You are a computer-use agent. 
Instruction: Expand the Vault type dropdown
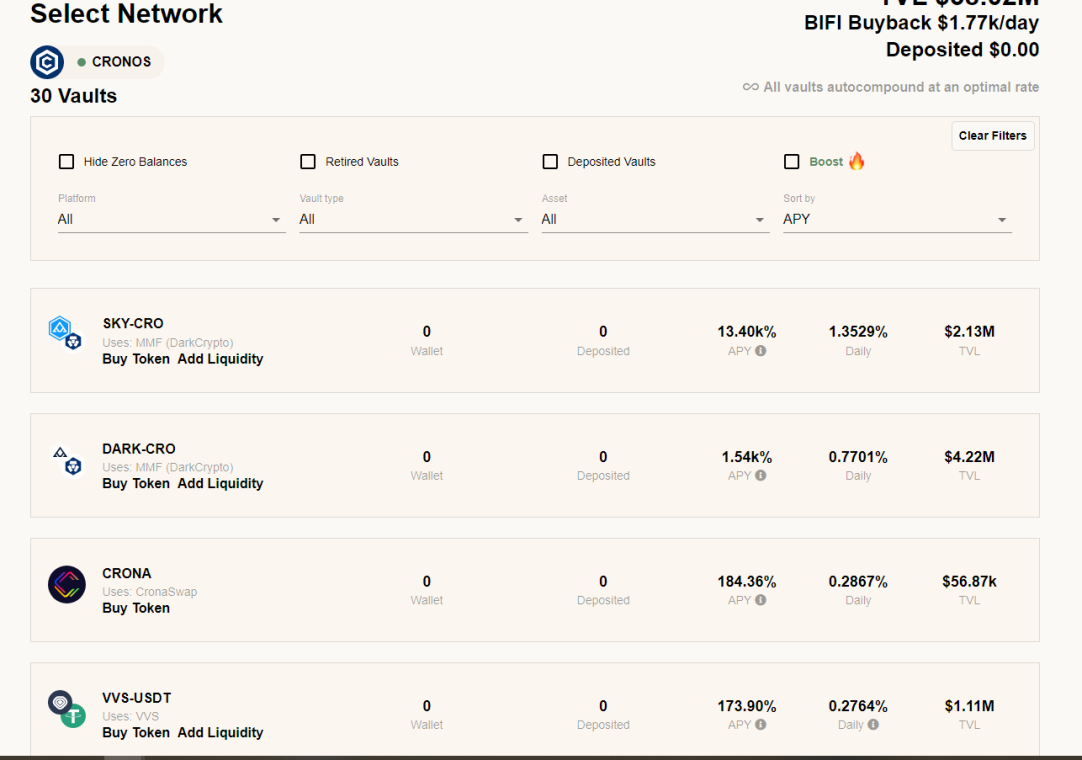pos(413,220)
